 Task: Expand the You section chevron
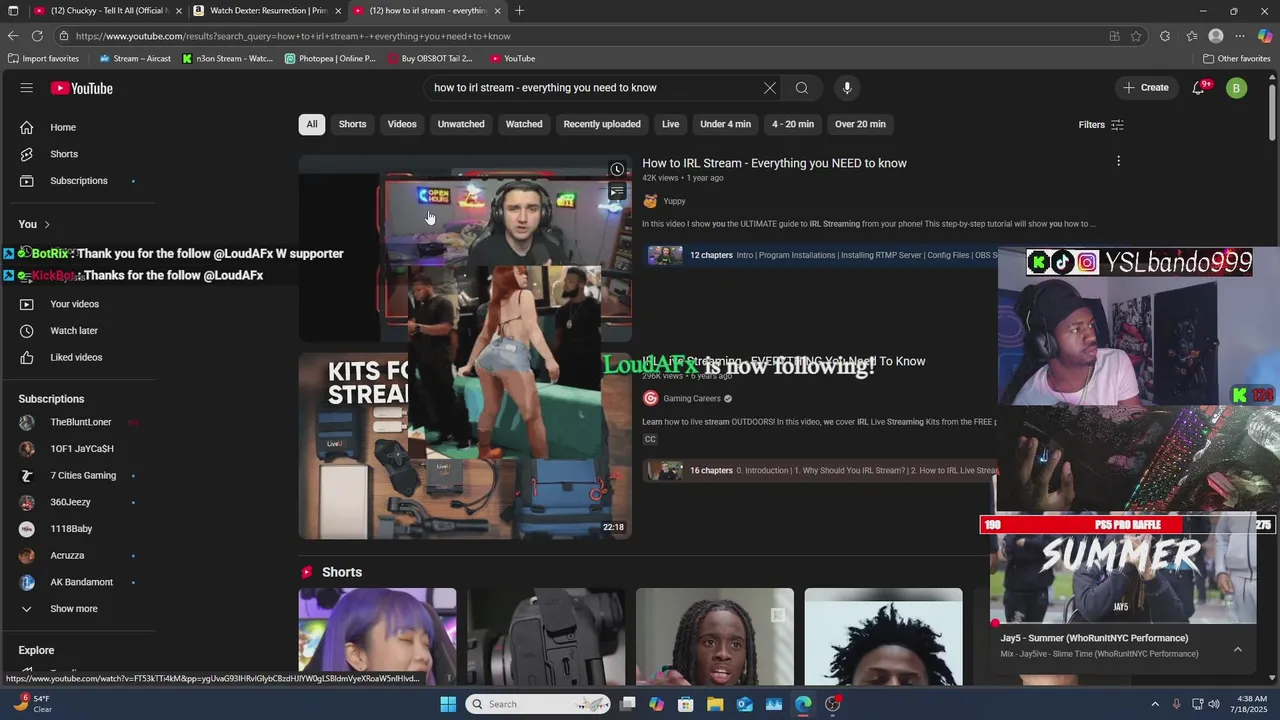click(47, 225)
